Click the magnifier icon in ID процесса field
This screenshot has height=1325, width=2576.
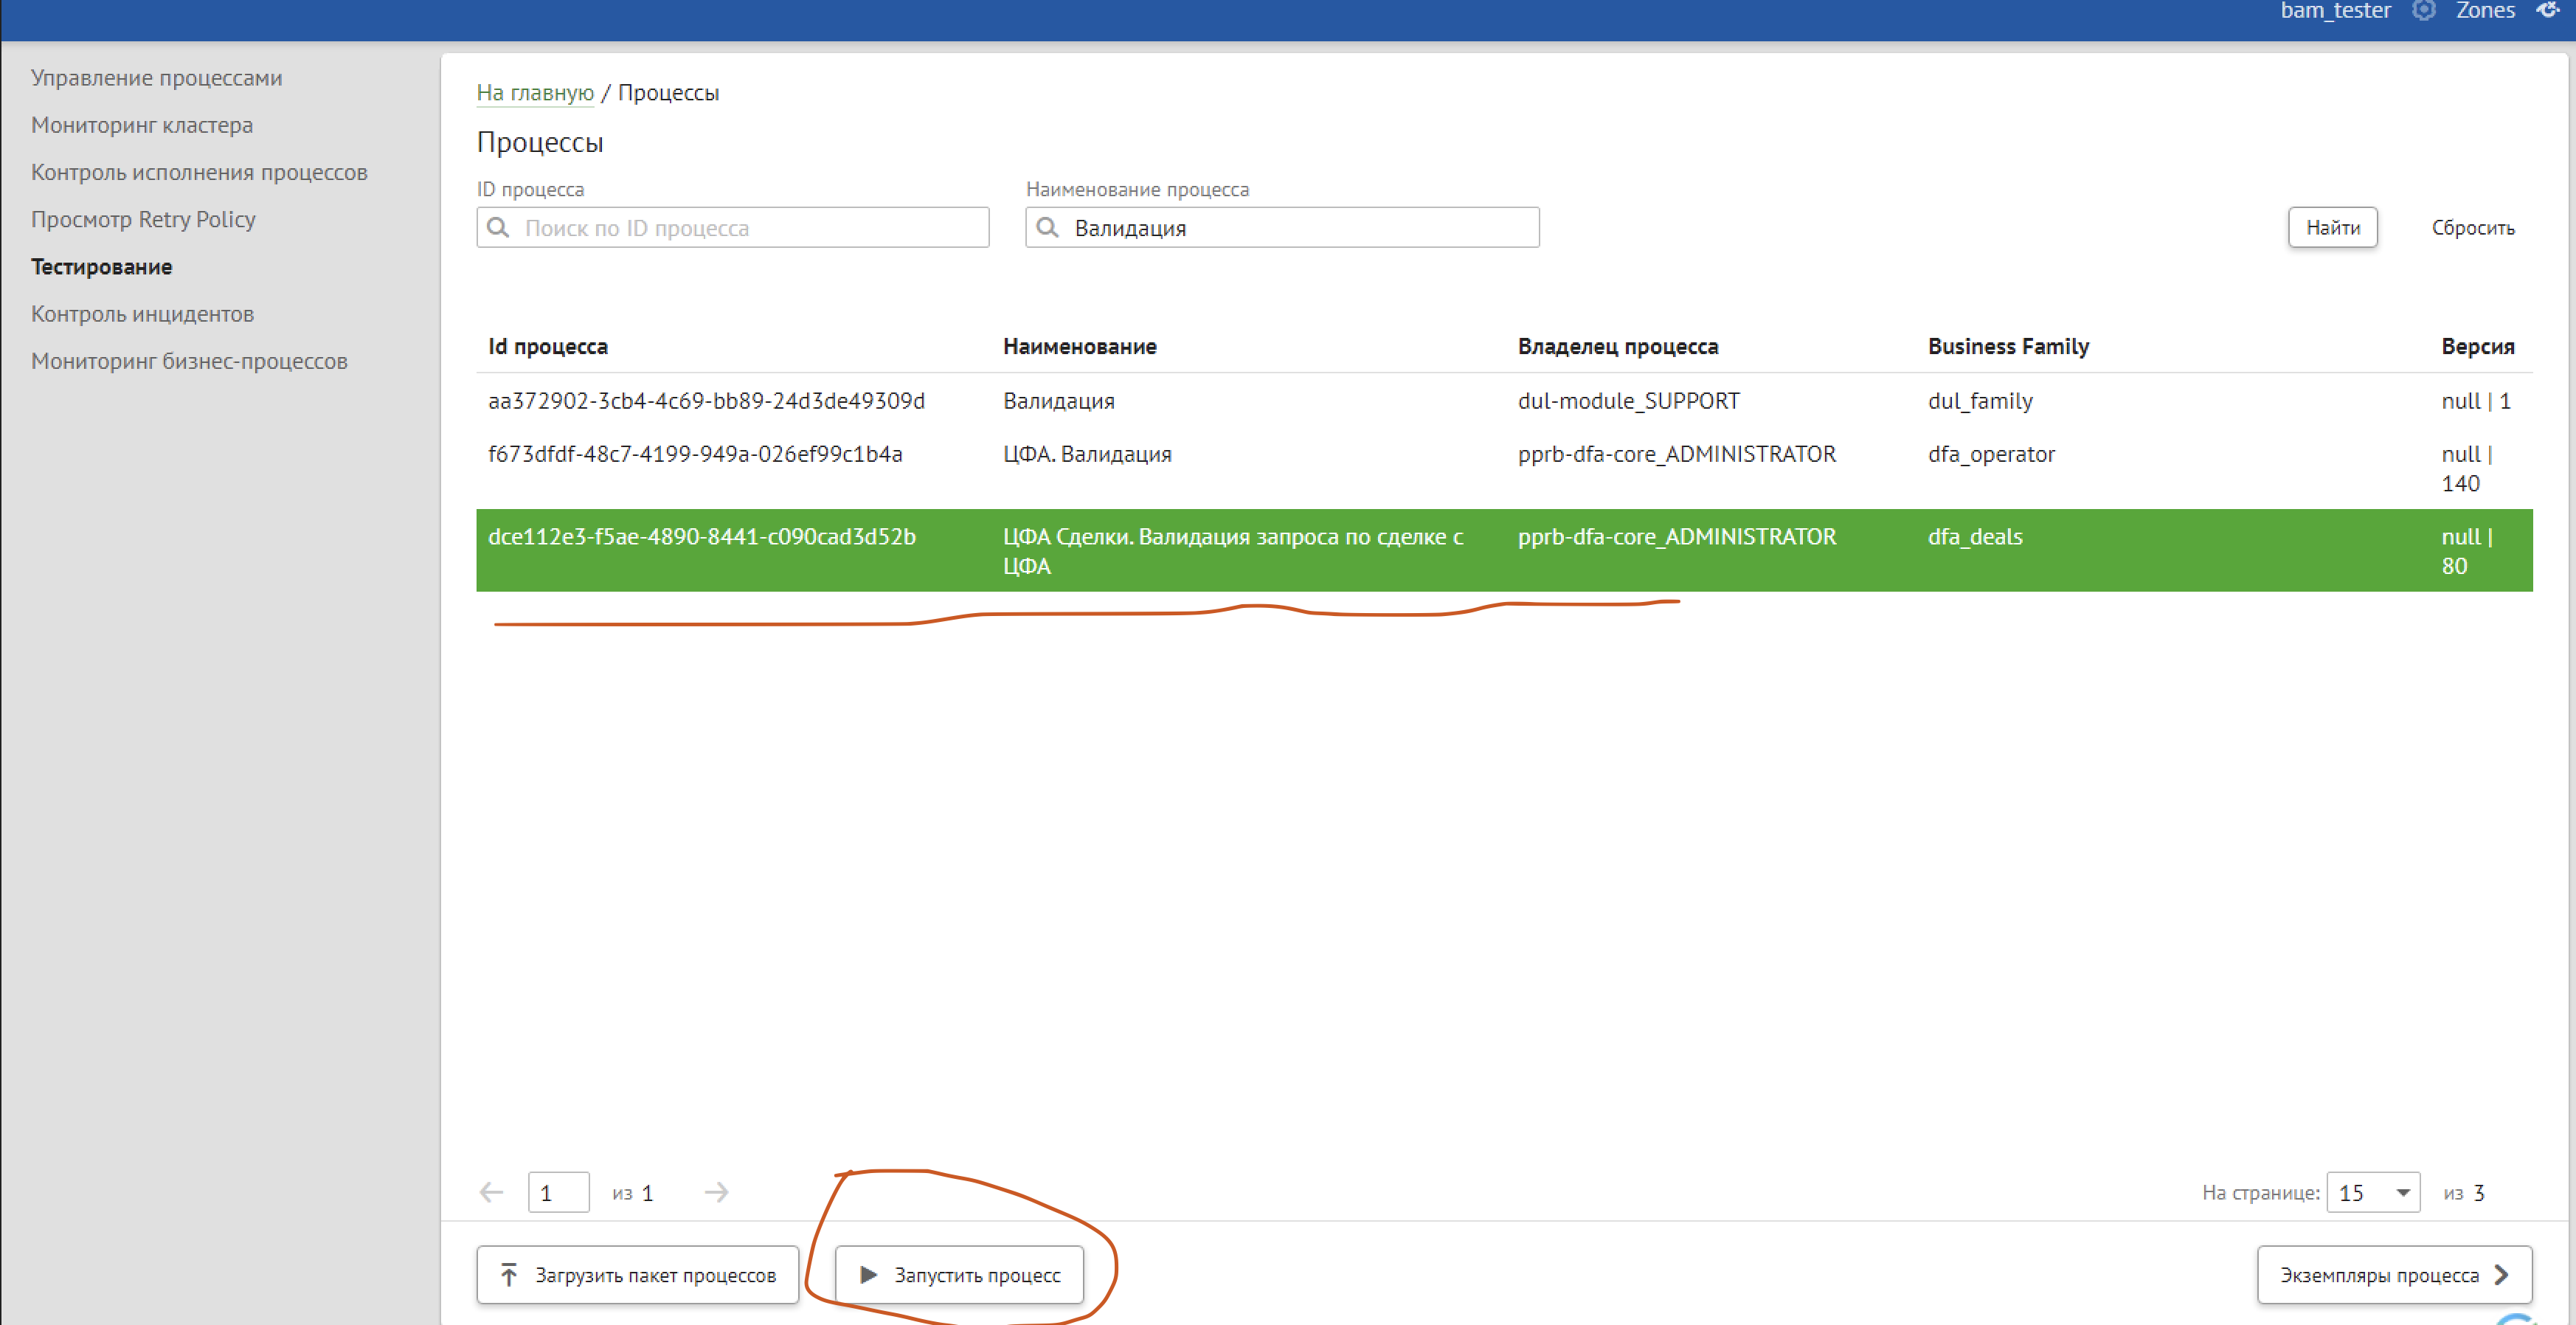(498, 228)
